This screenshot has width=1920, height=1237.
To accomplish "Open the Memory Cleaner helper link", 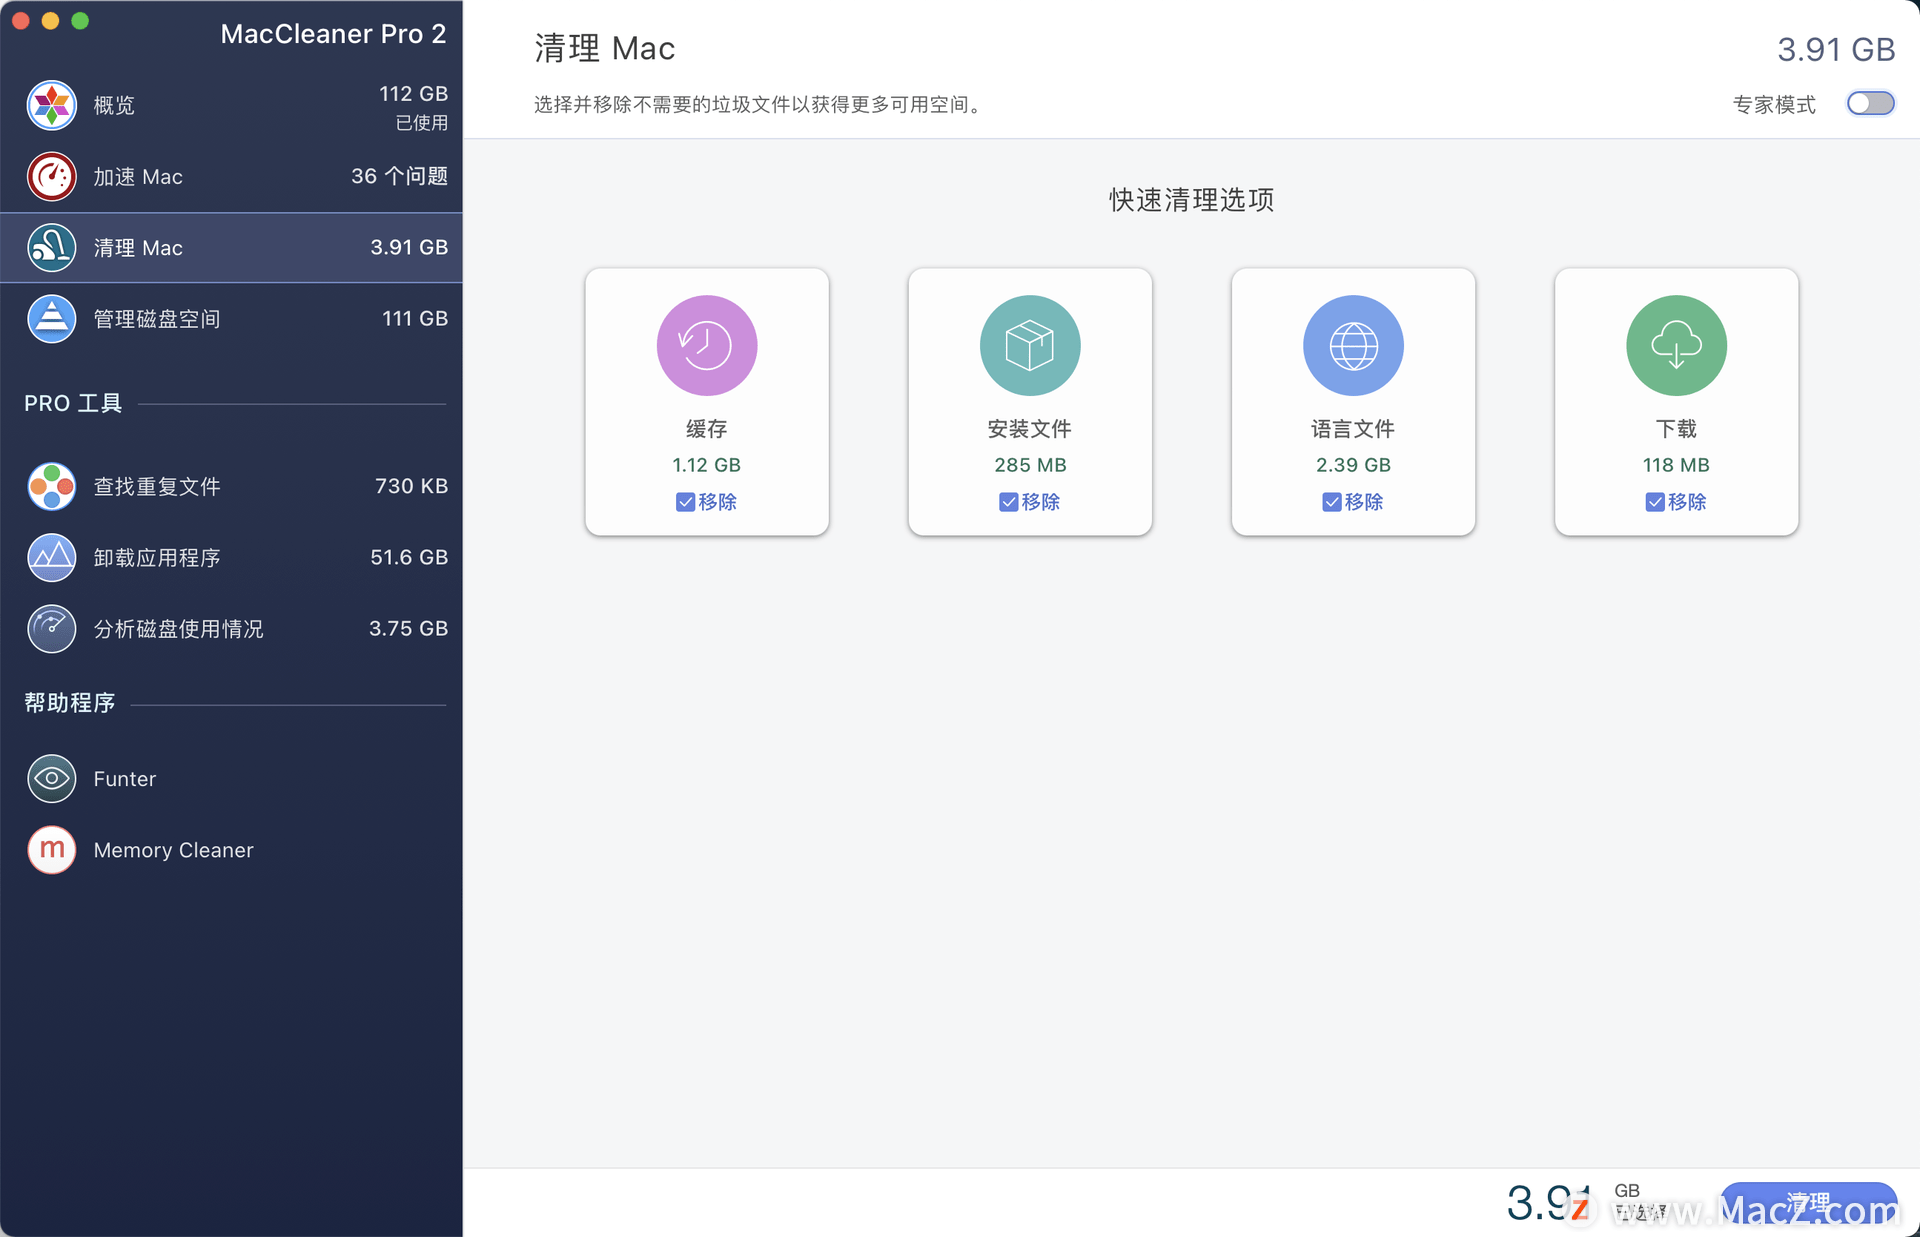I will coord(173,850).
